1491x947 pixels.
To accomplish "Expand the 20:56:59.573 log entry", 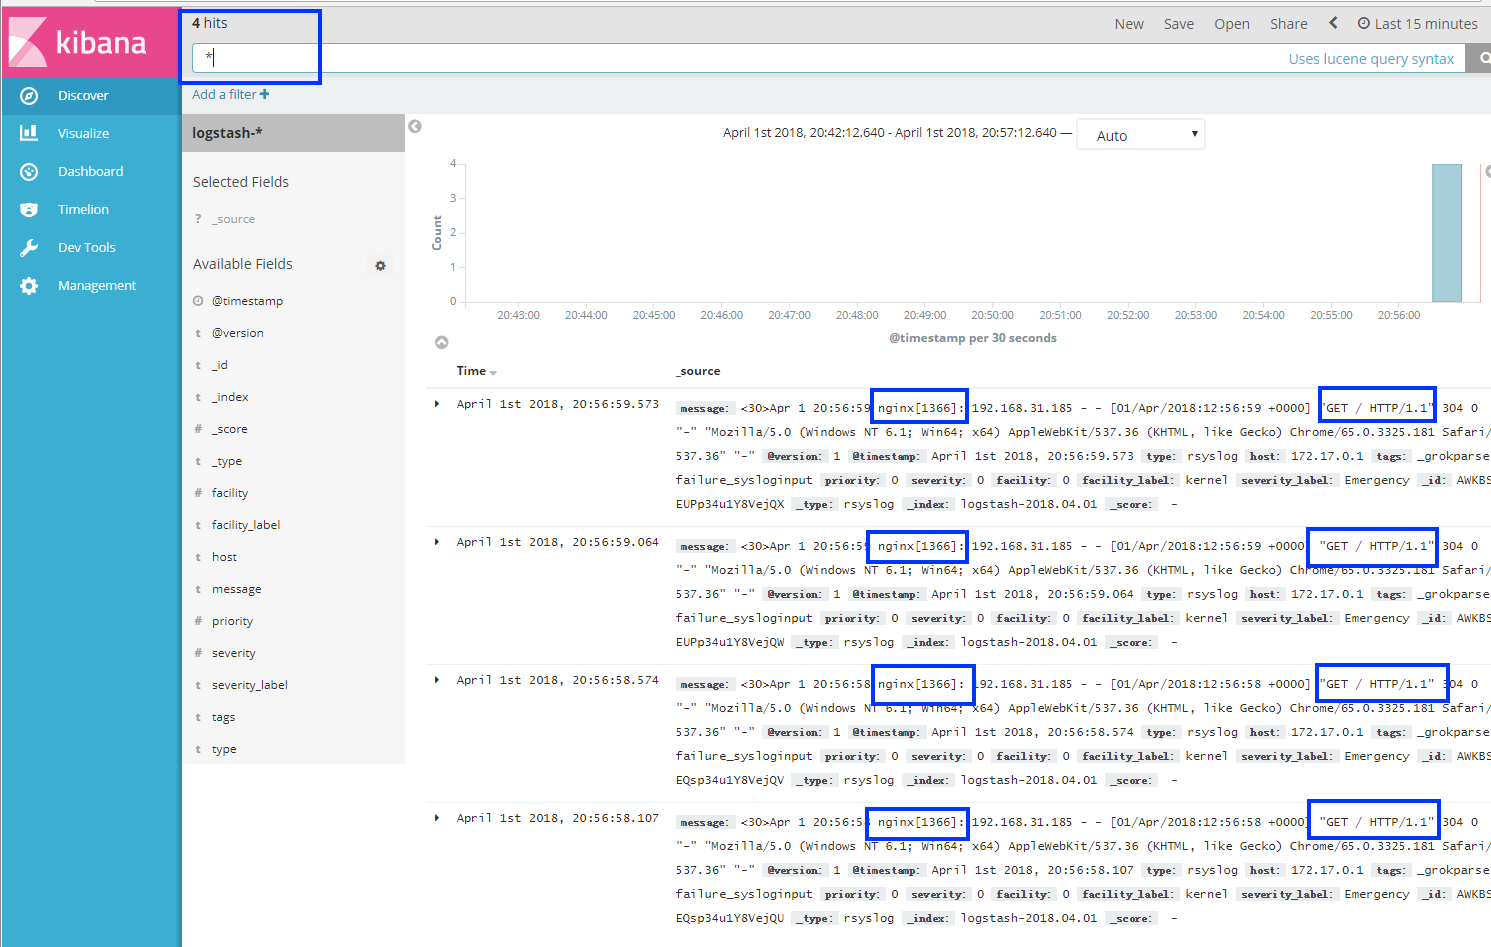I will [437, 404].
